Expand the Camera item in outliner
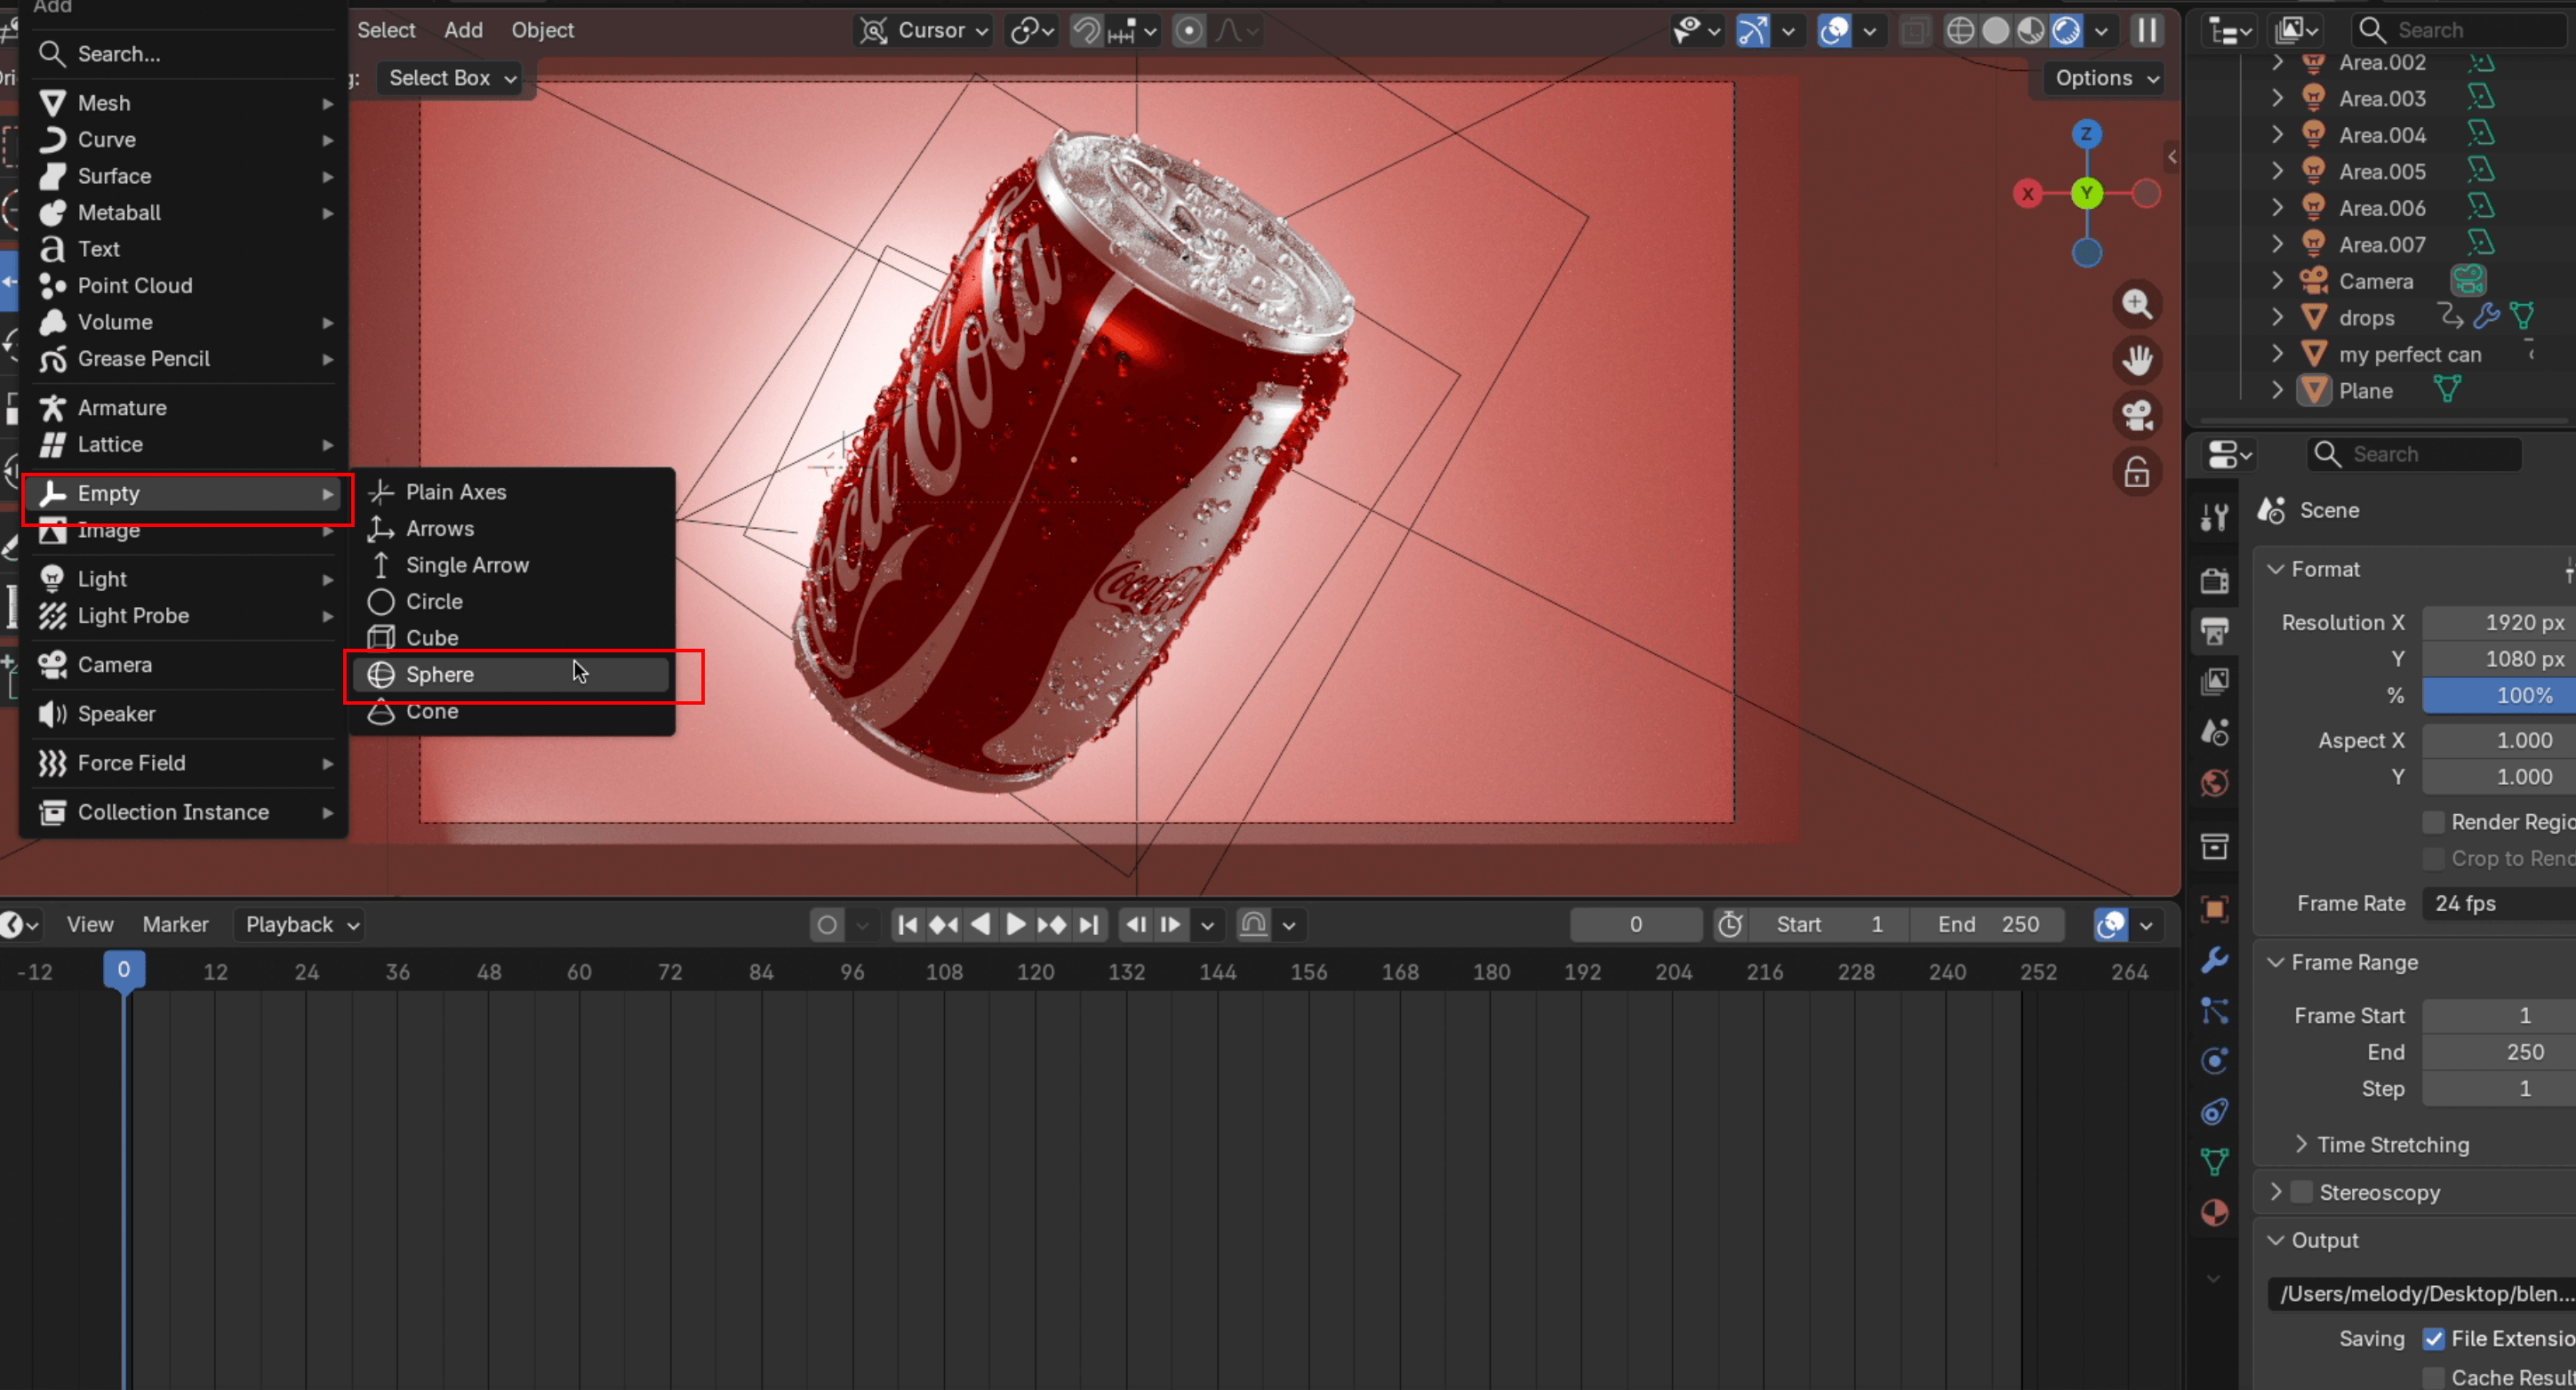This screenshot has height=1390, width=2576. click(2277, 281)
